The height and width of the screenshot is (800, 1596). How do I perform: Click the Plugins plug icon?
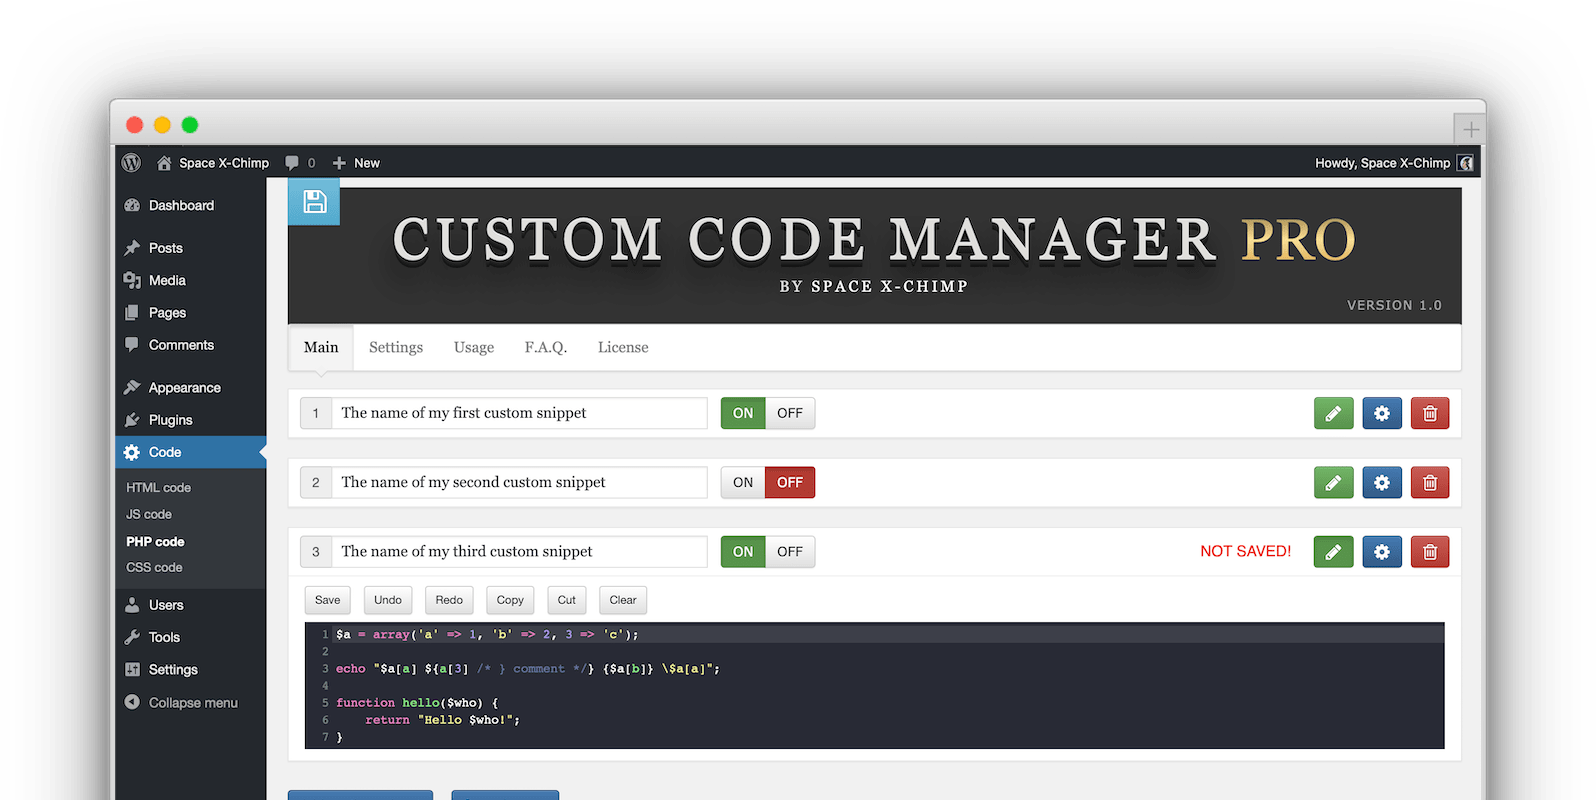(x=132, y=420)
